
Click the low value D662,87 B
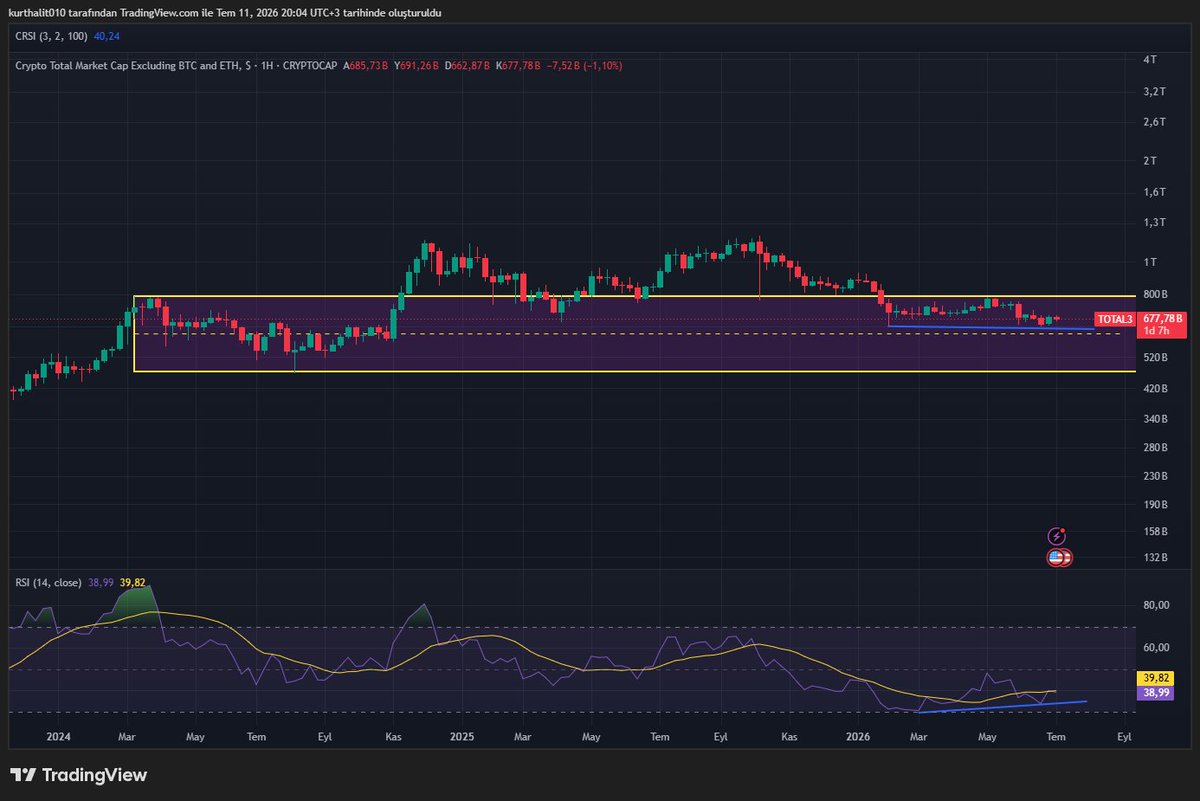(x=468, y=65)
